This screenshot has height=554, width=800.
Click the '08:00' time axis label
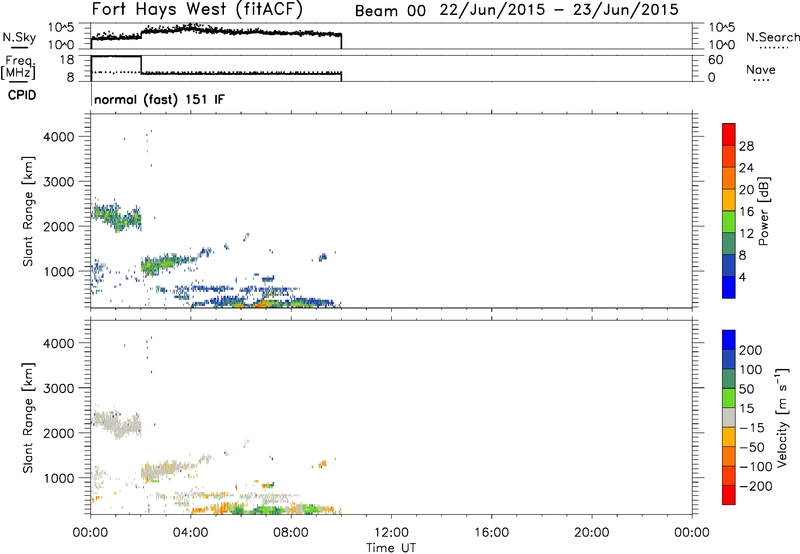pyautogui.click(x=291, y=533)
